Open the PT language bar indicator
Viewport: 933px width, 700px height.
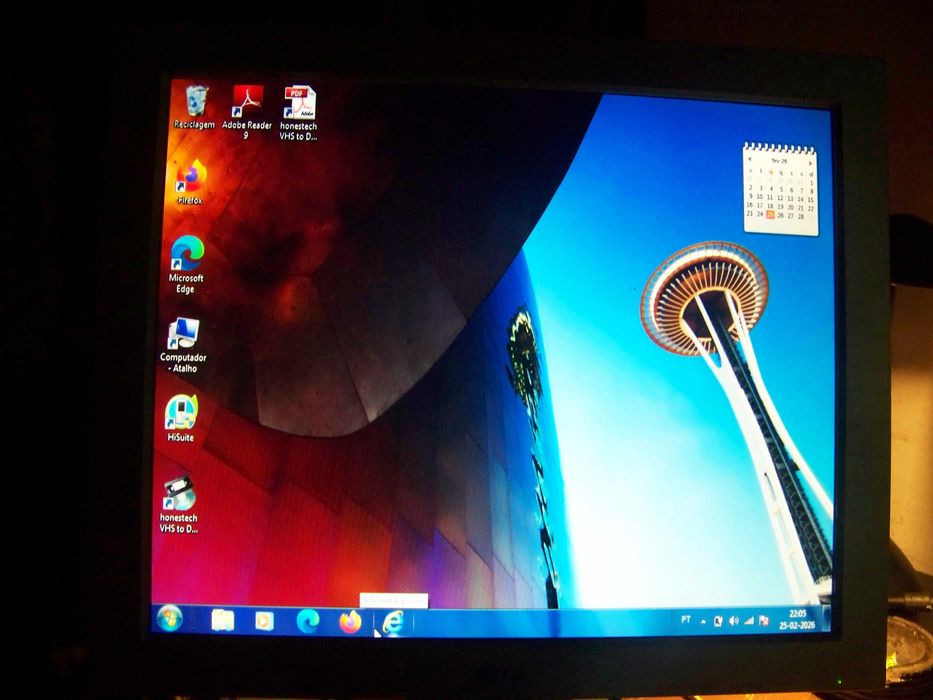tap(685, 620)
